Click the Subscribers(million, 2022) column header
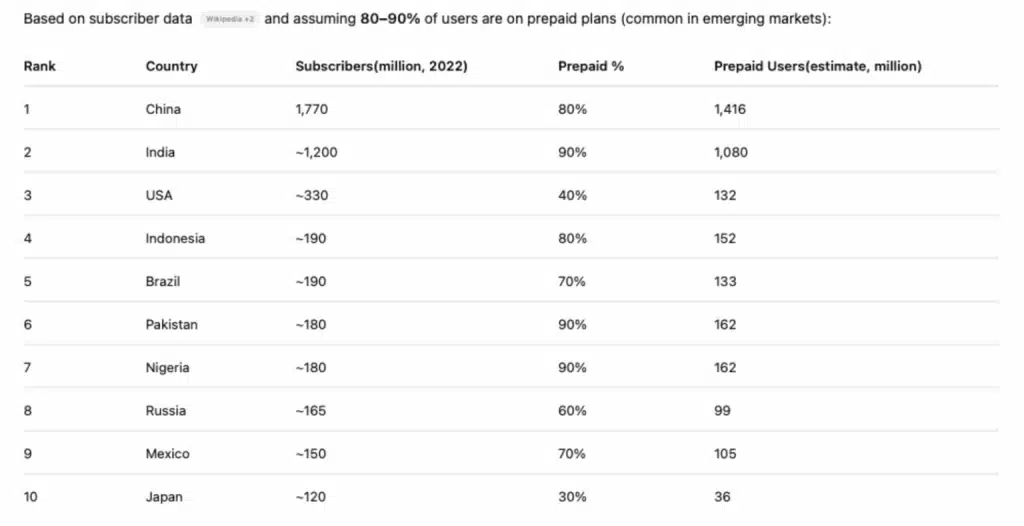This screenshot has width=1024, height=526. [381, 66]
